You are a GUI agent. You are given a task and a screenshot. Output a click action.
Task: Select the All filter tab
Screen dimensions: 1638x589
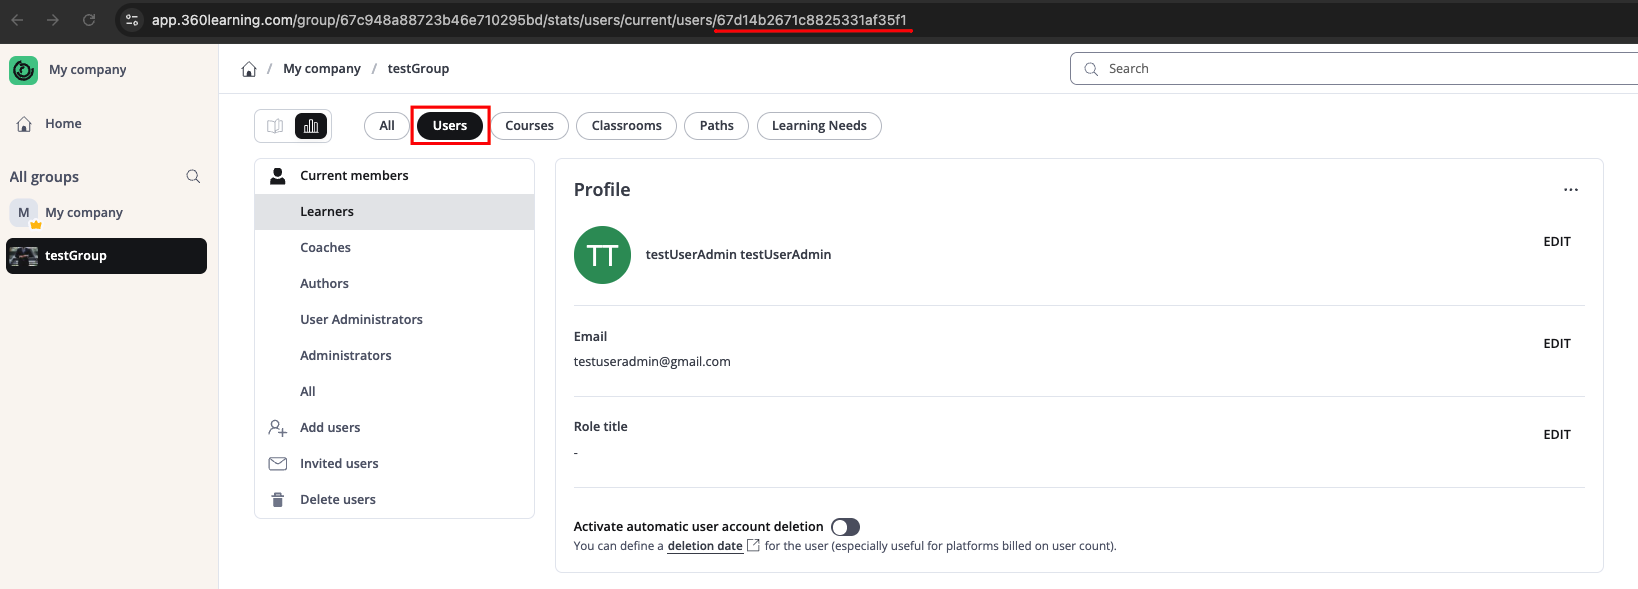pos(387,126)
